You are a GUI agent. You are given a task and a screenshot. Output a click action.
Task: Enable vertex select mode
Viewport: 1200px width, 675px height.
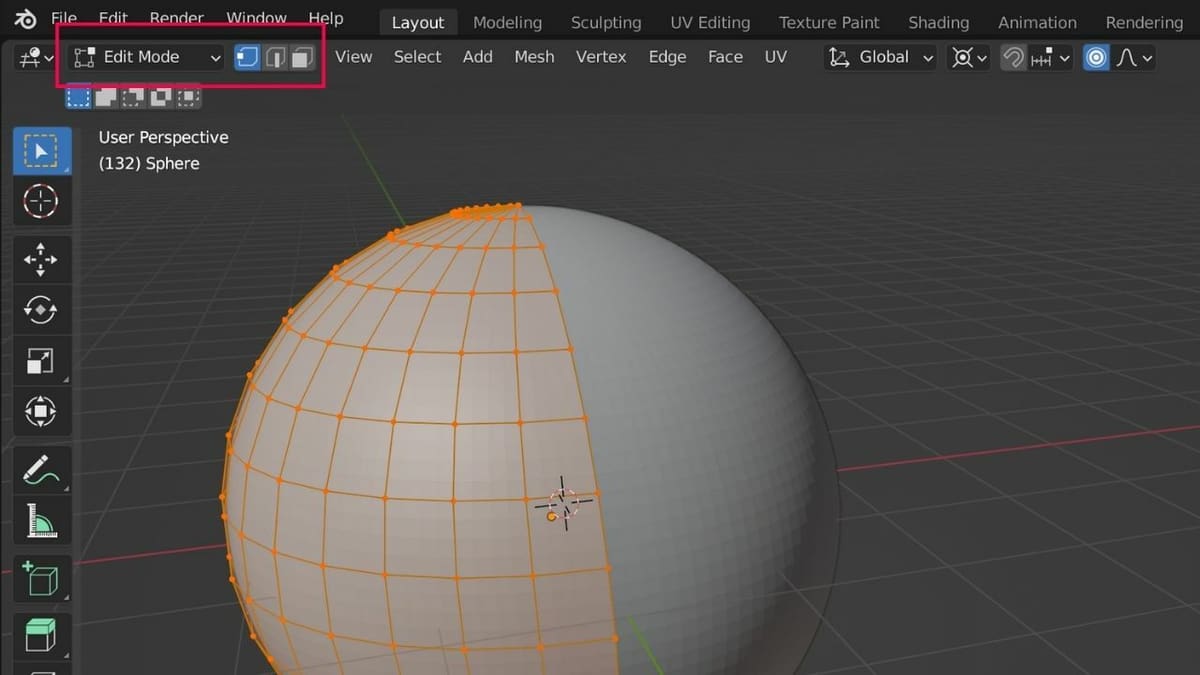[247, 58]
